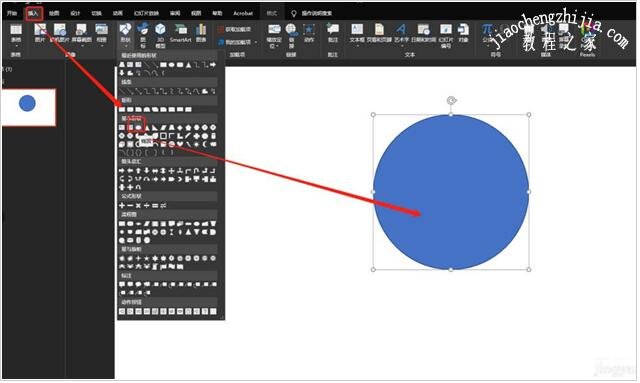Click the 箭头总汇 section header
Screen dimensions: 640x383
[x=168, y=162]
